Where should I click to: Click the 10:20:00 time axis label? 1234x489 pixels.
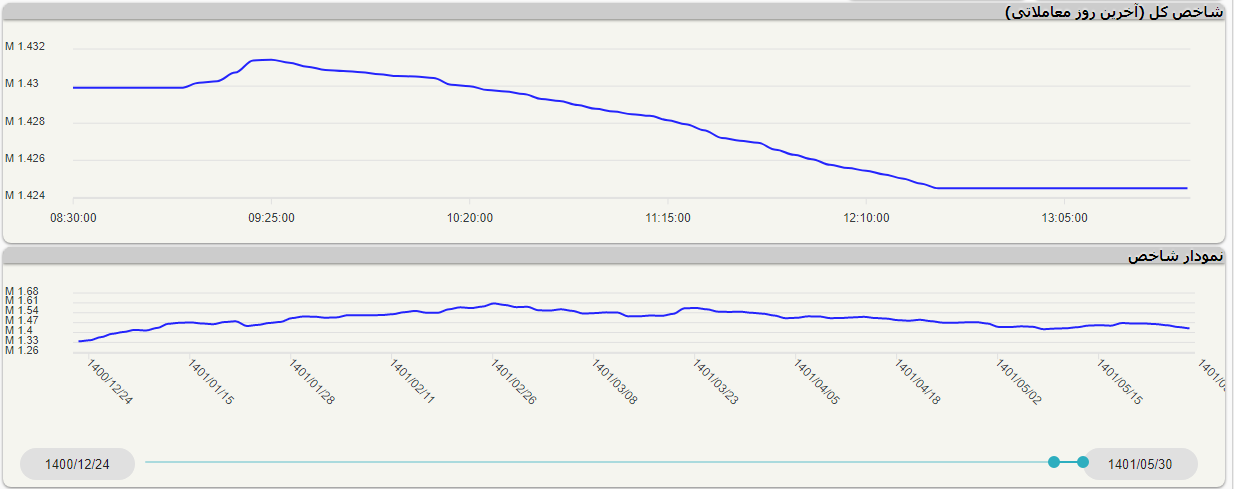[469, 217]
